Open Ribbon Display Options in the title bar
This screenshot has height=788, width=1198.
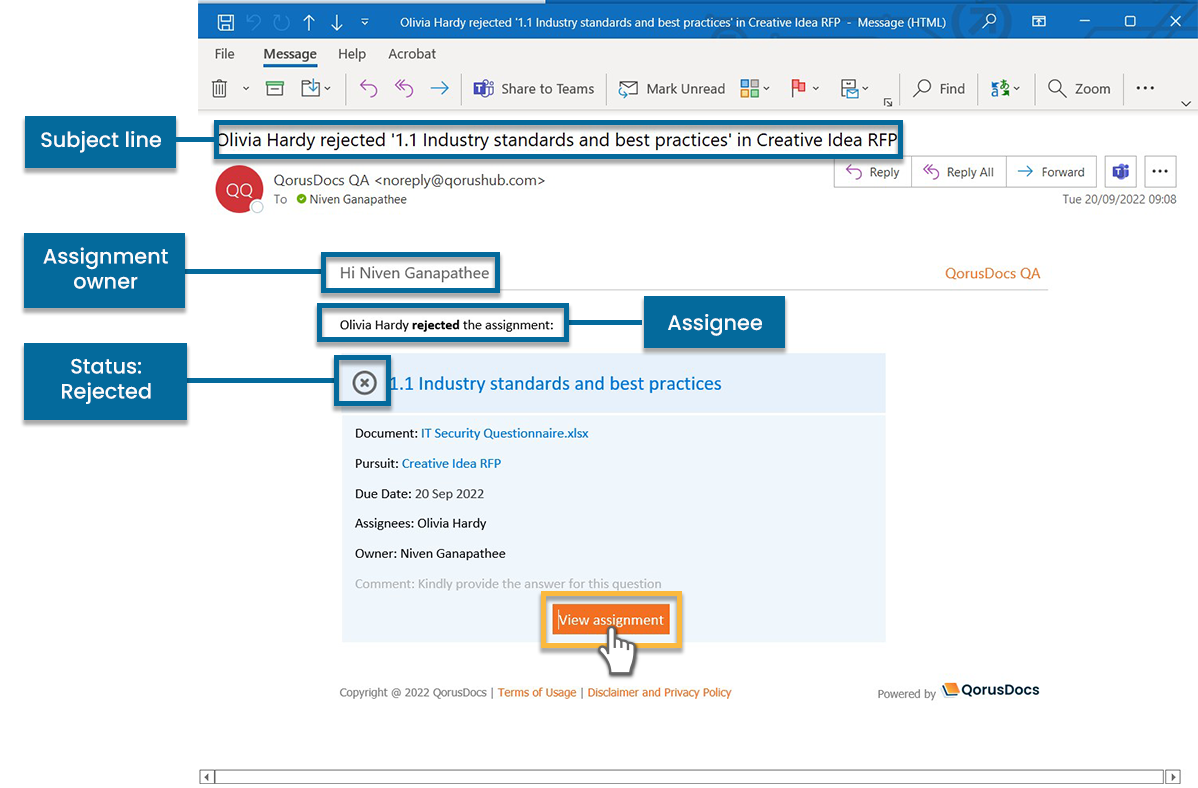(1039, 21)
